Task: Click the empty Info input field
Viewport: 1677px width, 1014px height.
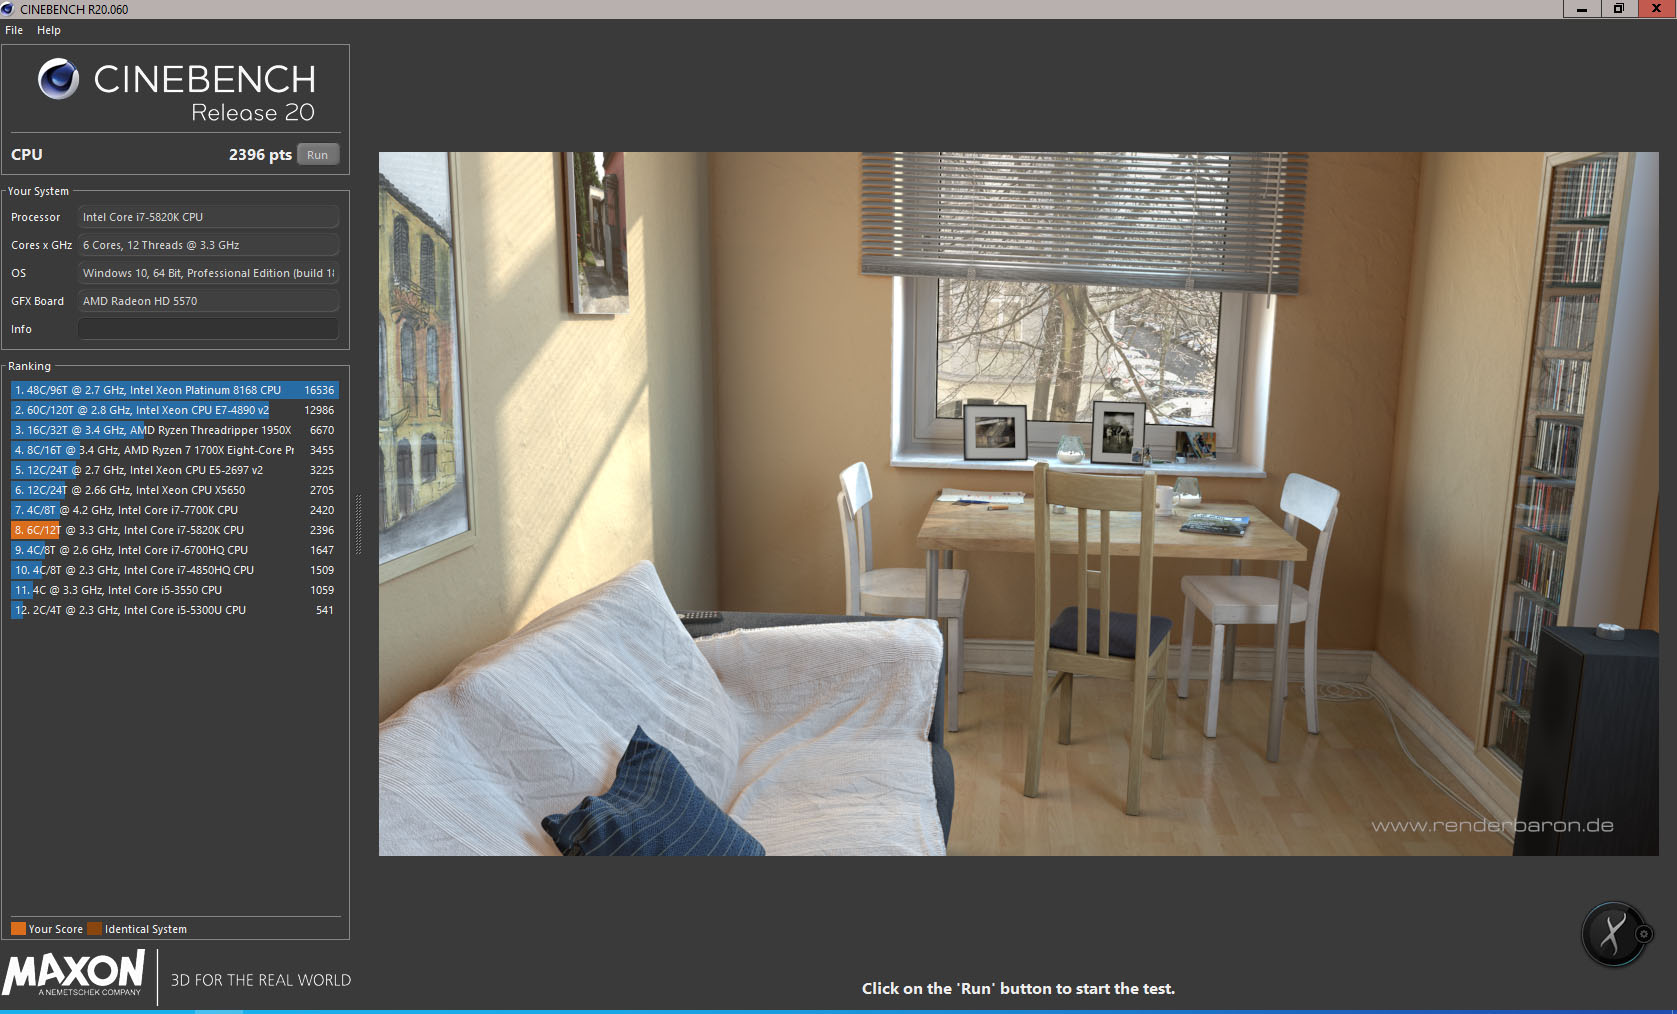Action: tap(208, 329)
